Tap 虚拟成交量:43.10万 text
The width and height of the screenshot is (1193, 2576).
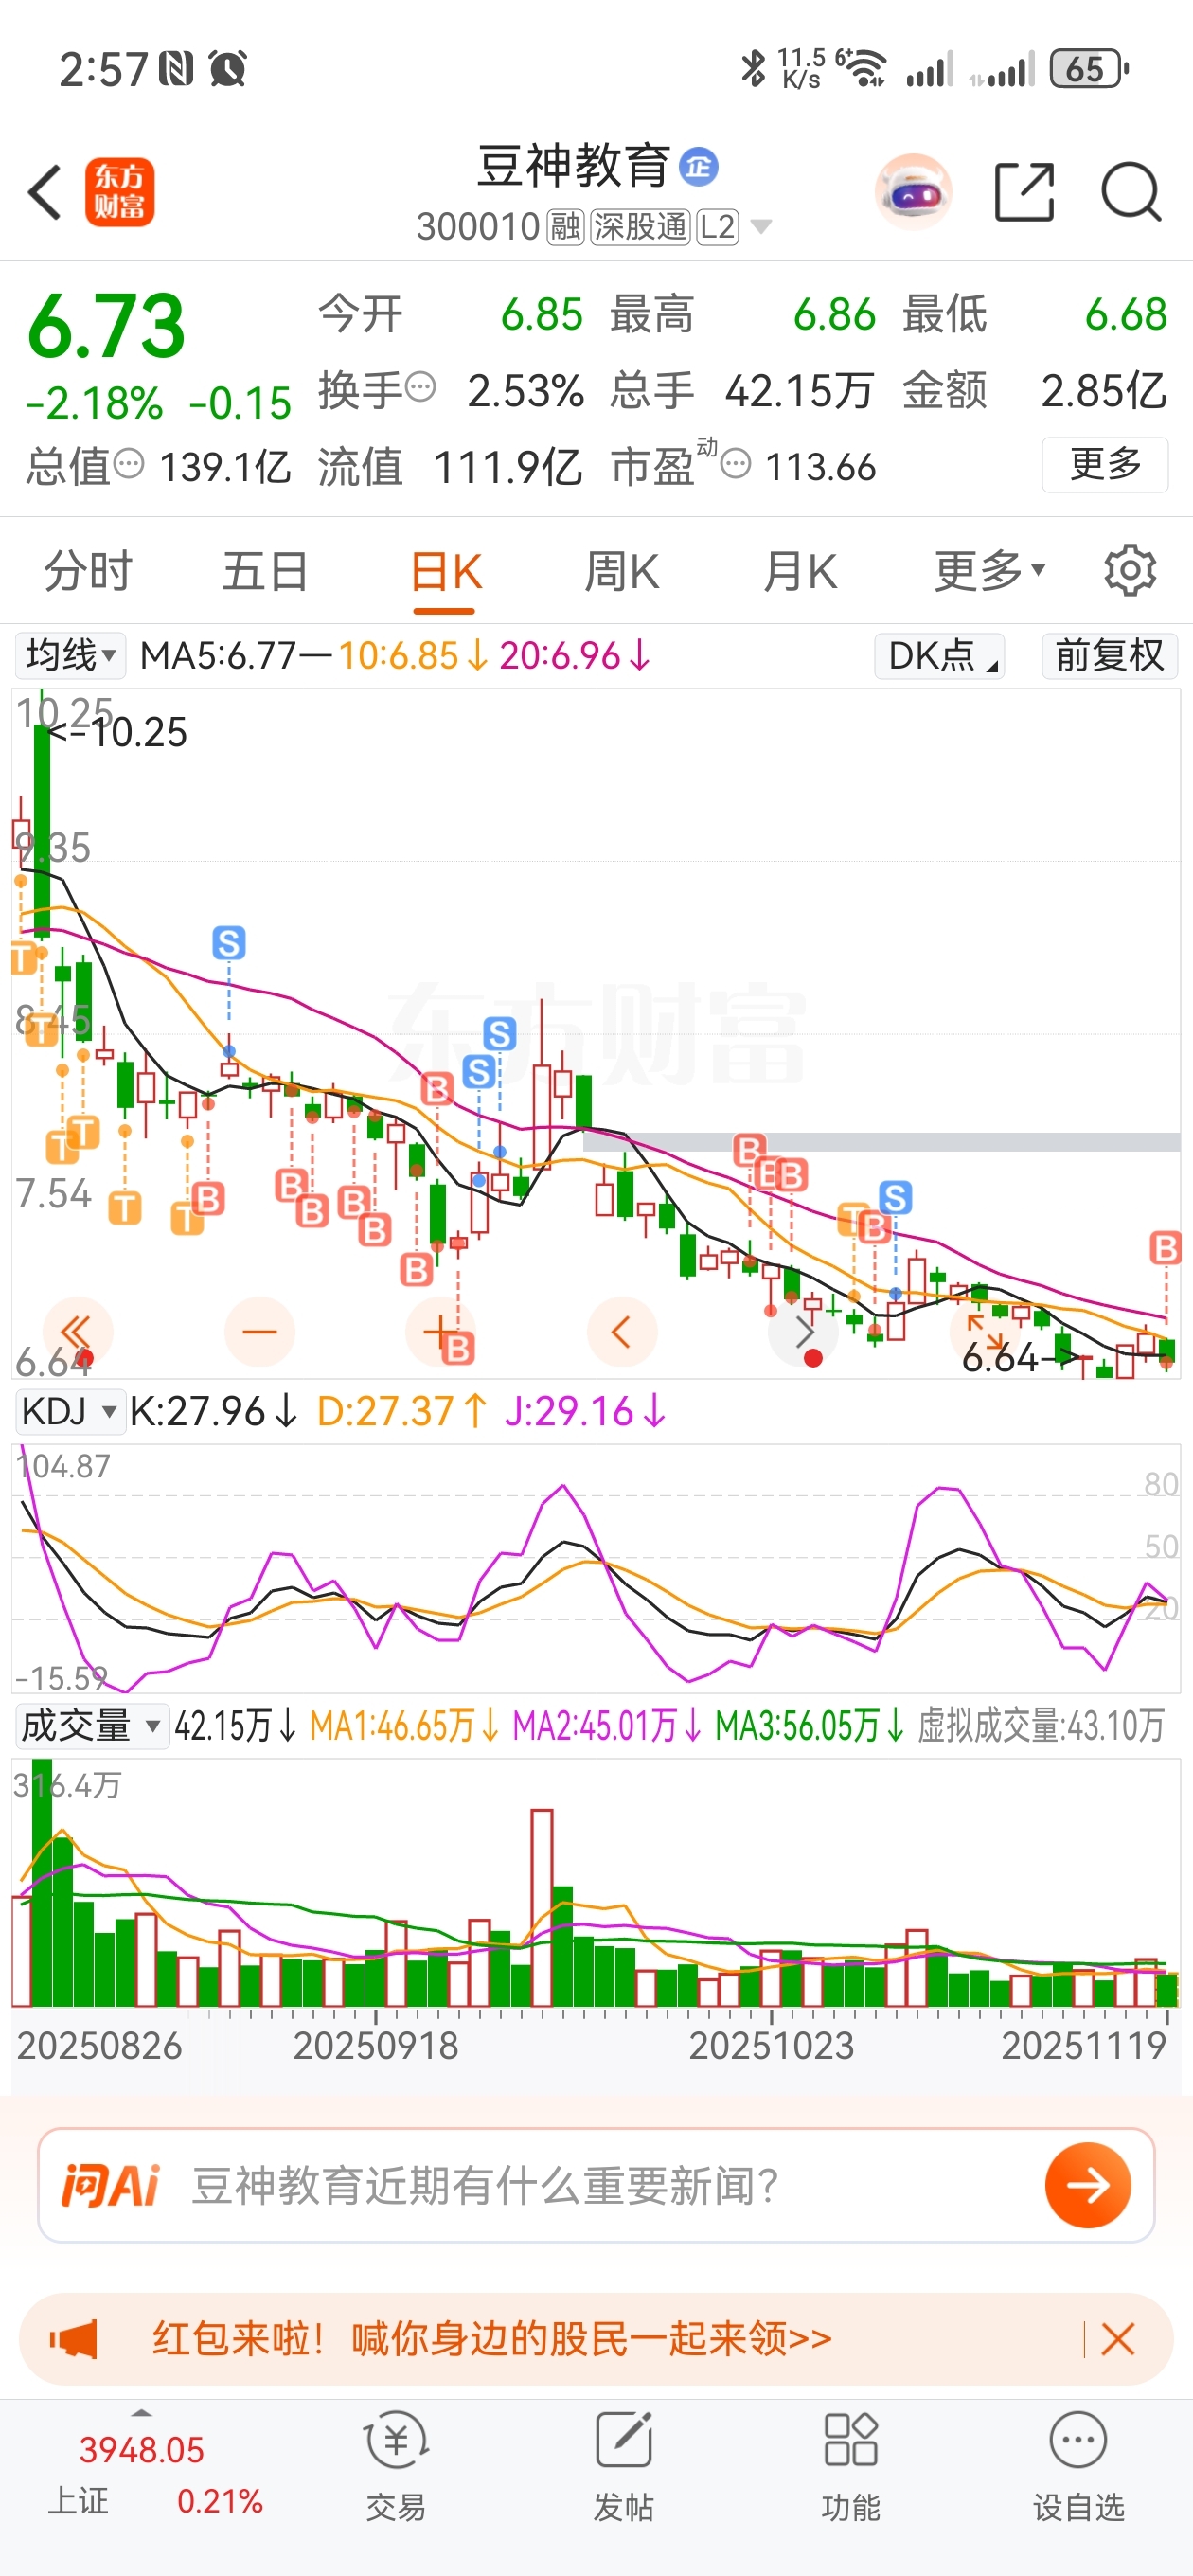(1041, 1725)
